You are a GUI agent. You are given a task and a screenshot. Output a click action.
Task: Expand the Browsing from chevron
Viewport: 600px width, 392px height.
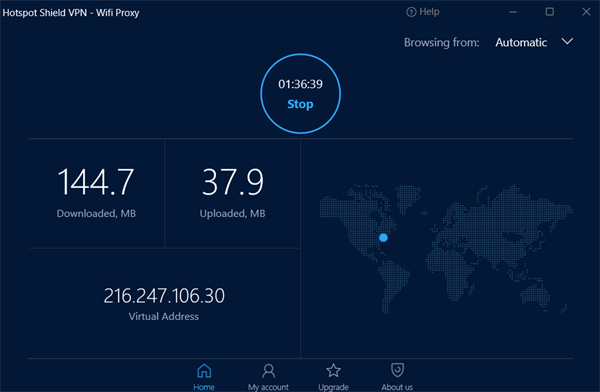pos(567,41)
